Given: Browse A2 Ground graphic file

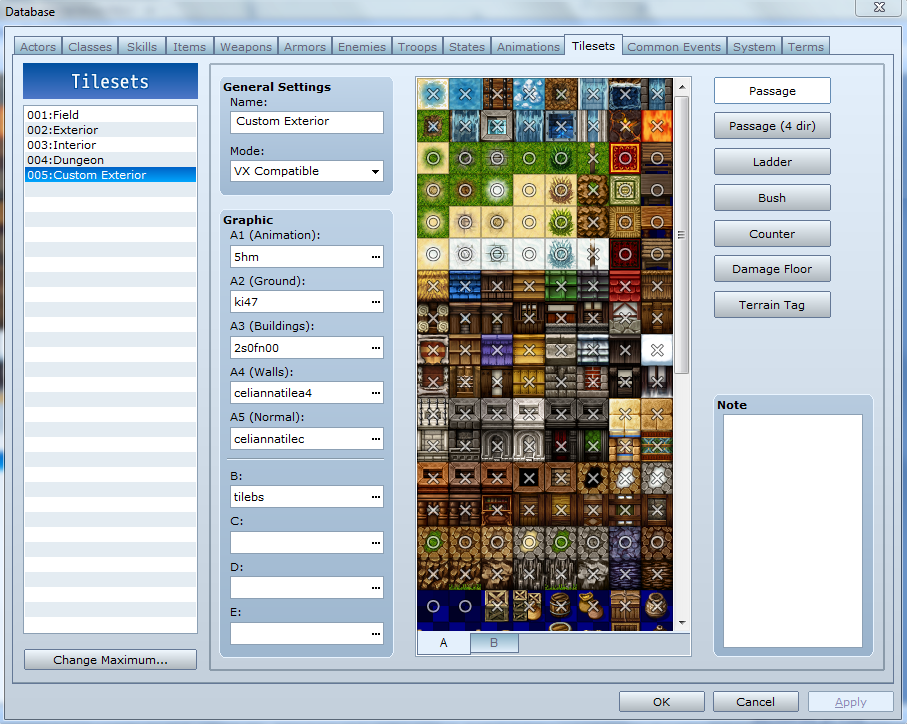Looking at the screenshot, I should point(376,302).
